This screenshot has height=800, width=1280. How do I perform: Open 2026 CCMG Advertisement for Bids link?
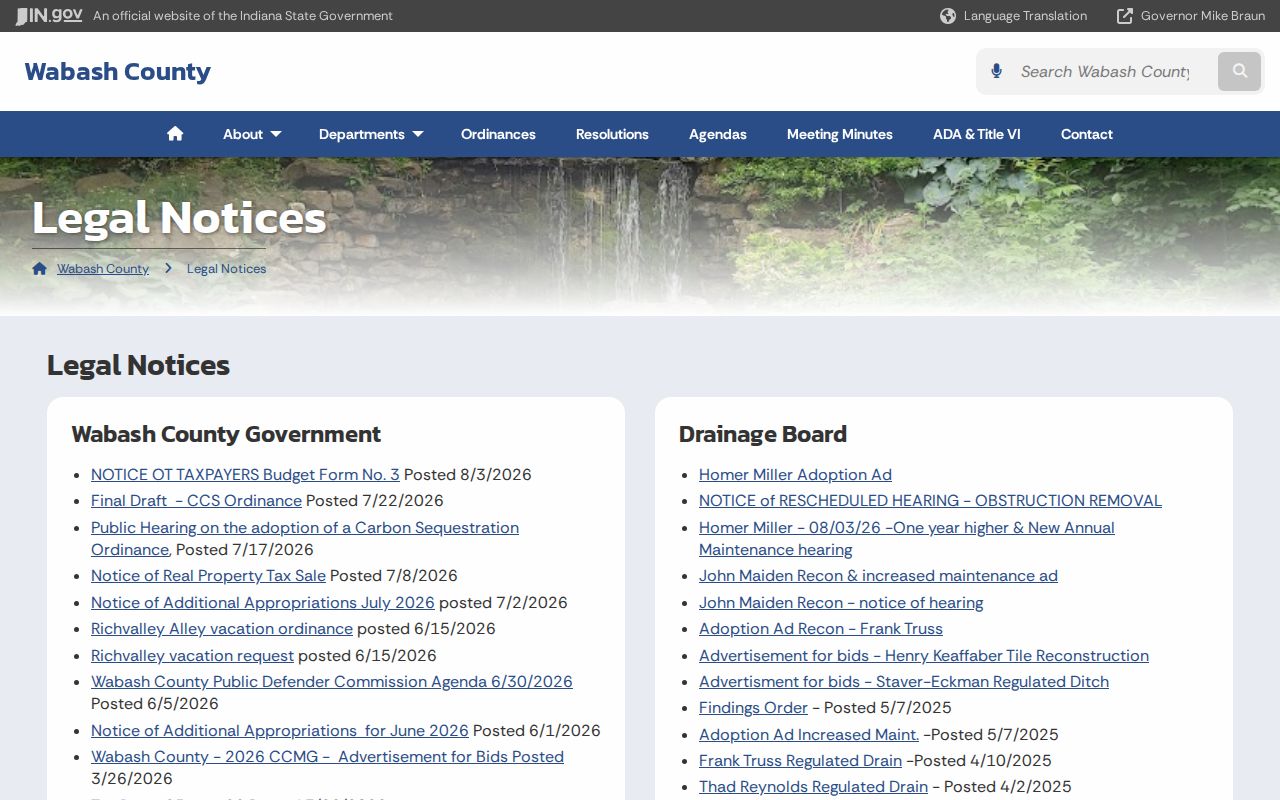coord(327,757)
